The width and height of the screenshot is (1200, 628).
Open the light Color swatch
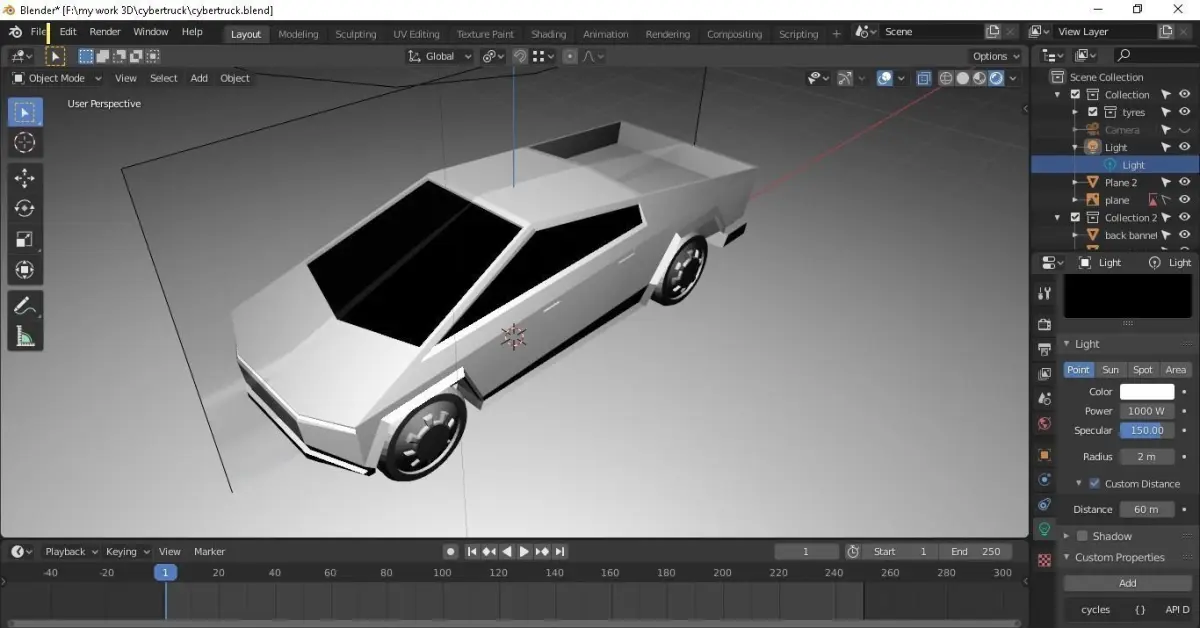1147,391
